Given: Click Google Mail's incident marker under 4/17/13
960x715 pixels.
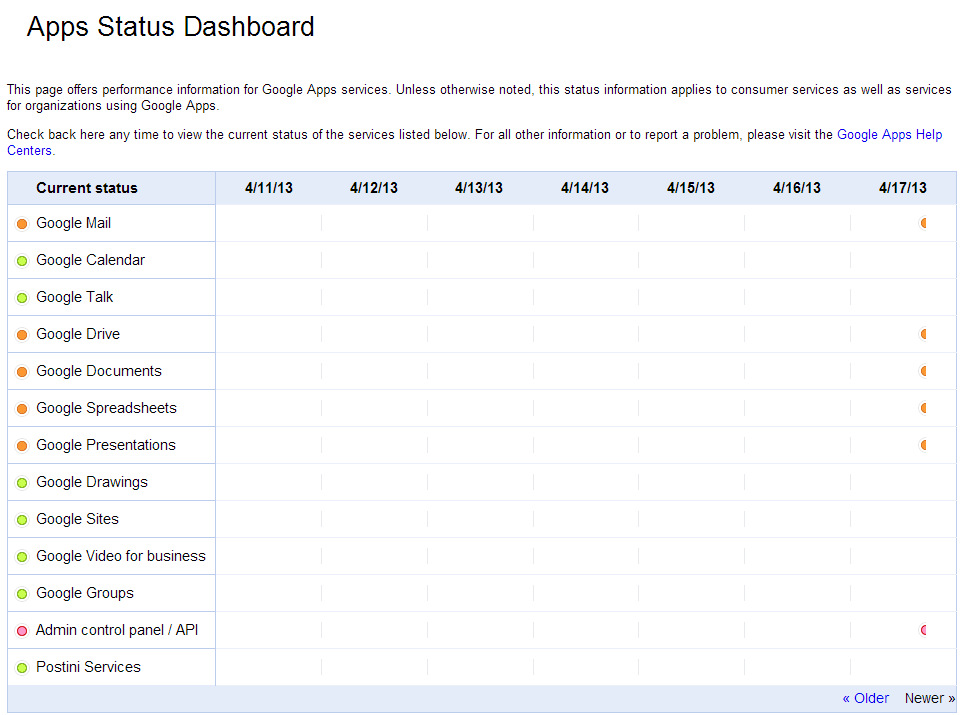Looking at the screenshot, I should coord(923,223).
